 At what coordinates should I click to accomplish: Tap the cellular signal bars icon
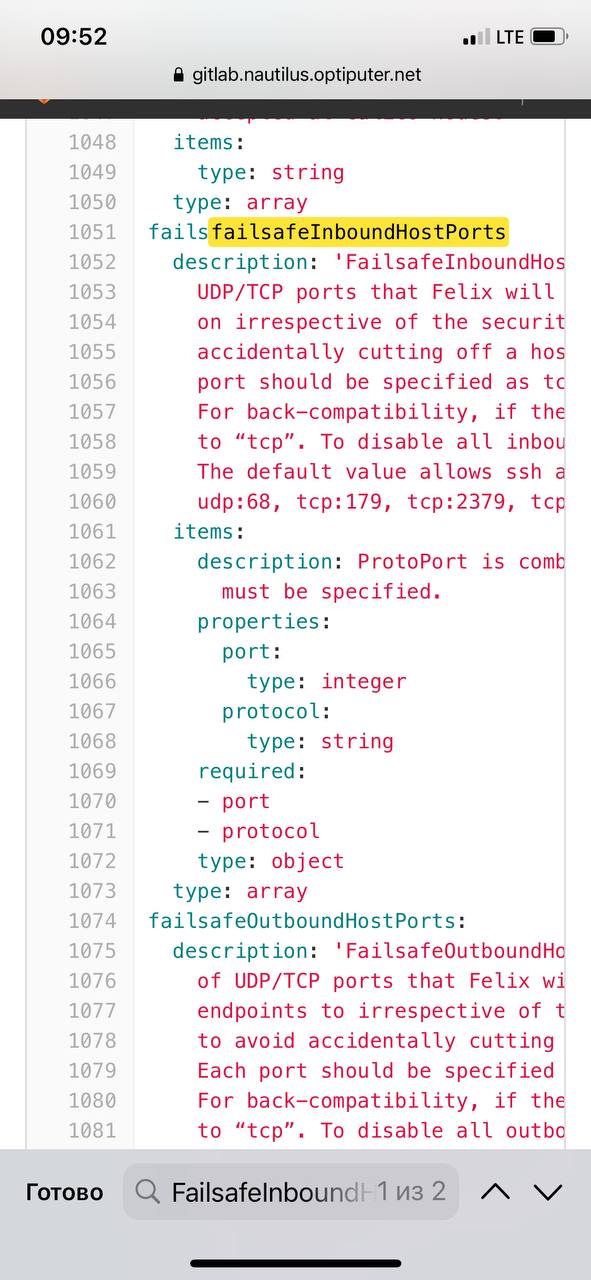click(x=477, y=38)
